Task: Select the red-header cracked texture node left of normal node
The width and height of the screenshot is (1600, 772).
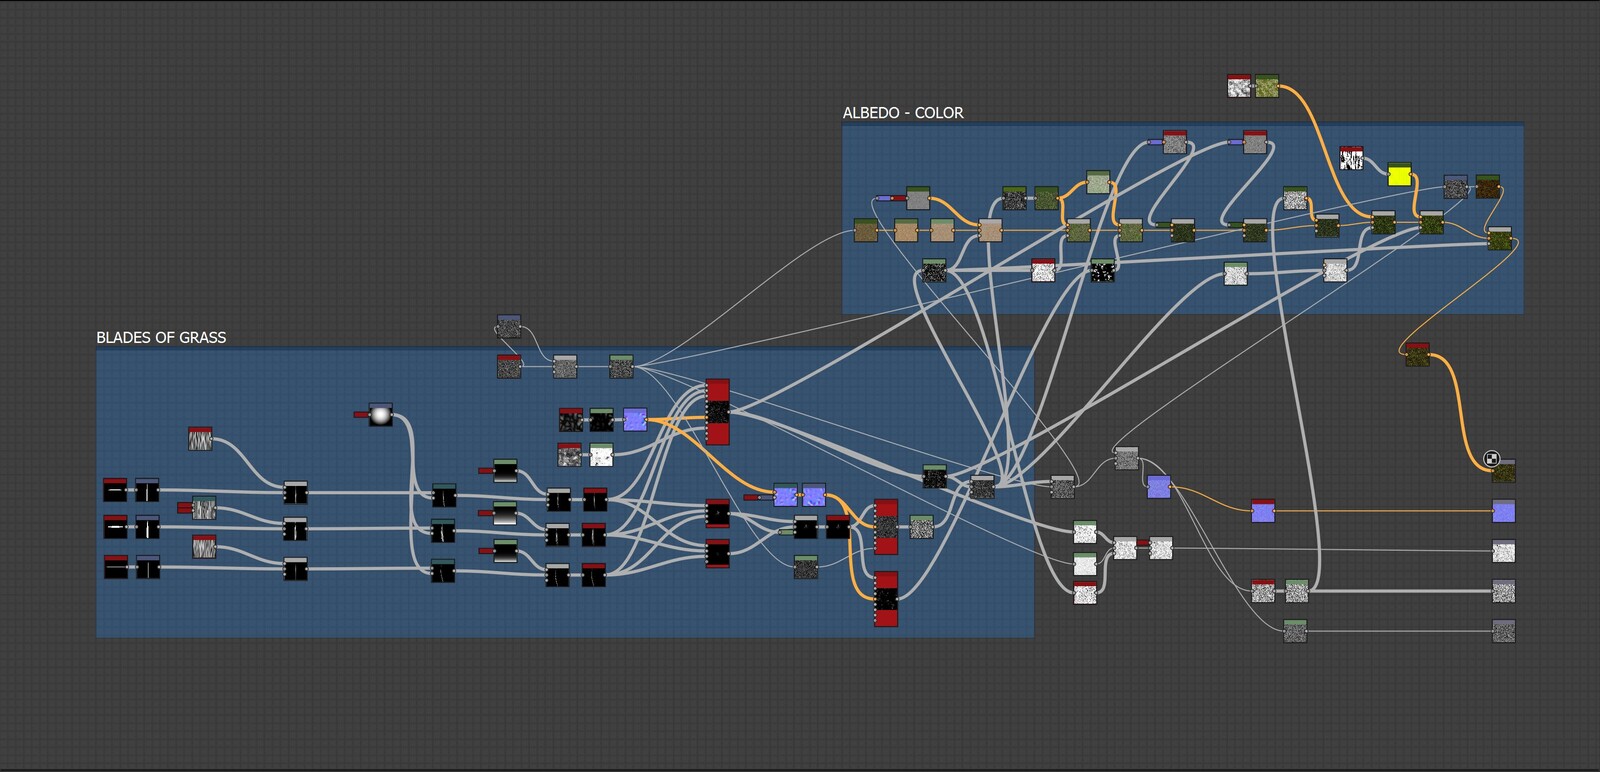Action: 571,419
